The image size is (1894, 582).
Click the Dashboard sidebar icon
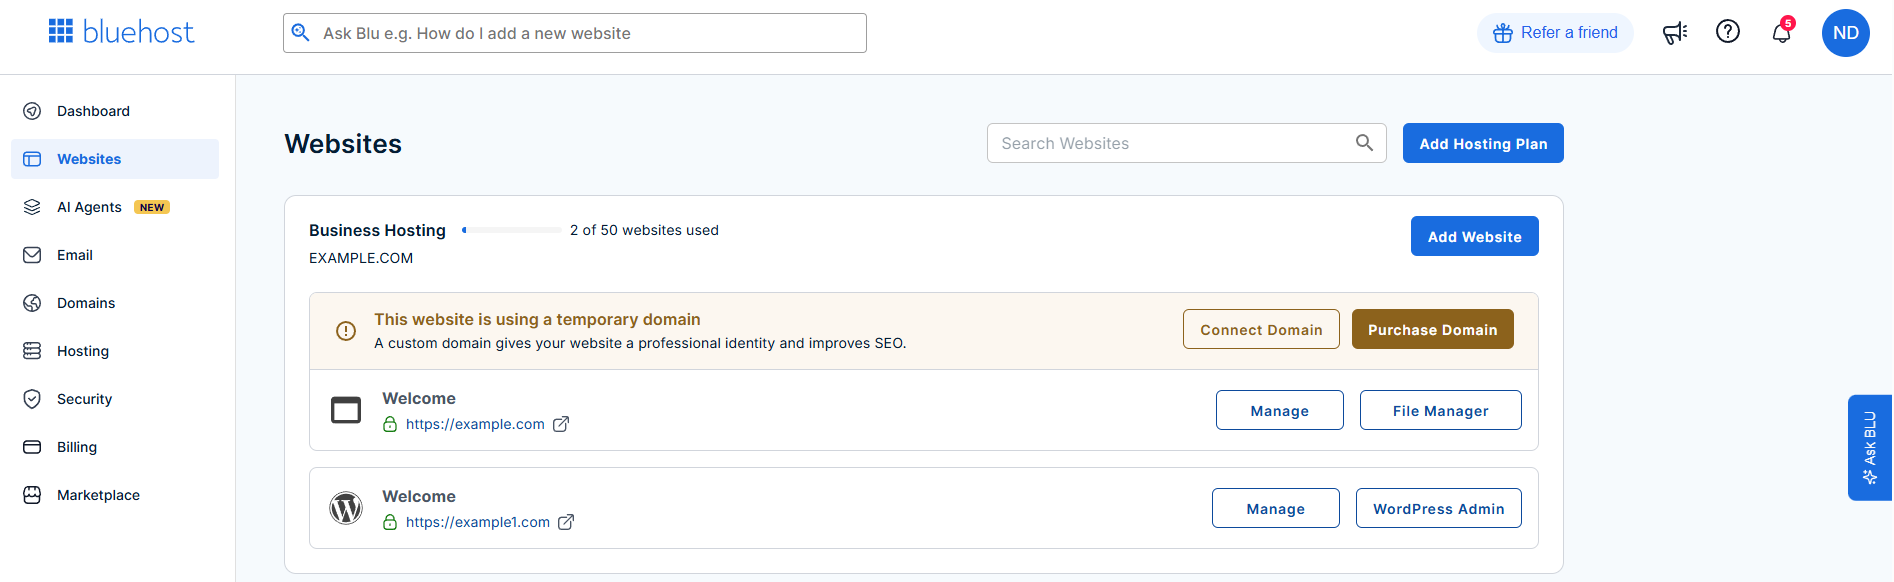coord(32,111)
